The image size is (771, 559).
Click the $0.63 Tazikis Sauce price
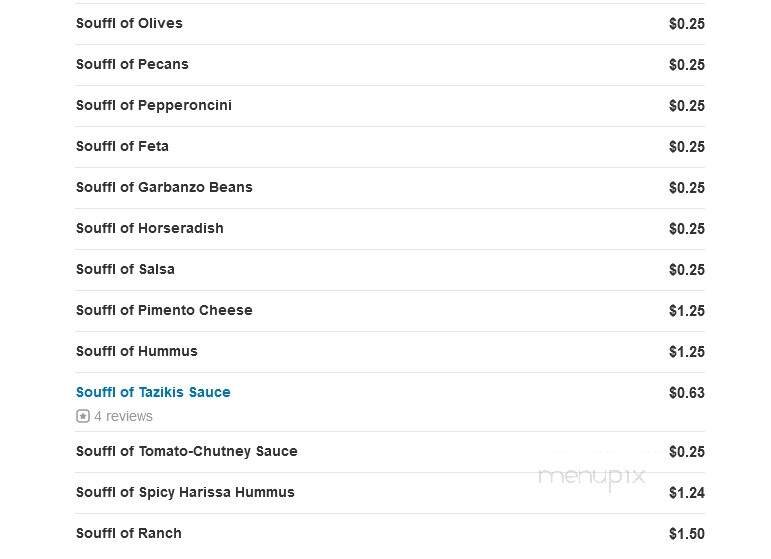[x=686, y=393]
